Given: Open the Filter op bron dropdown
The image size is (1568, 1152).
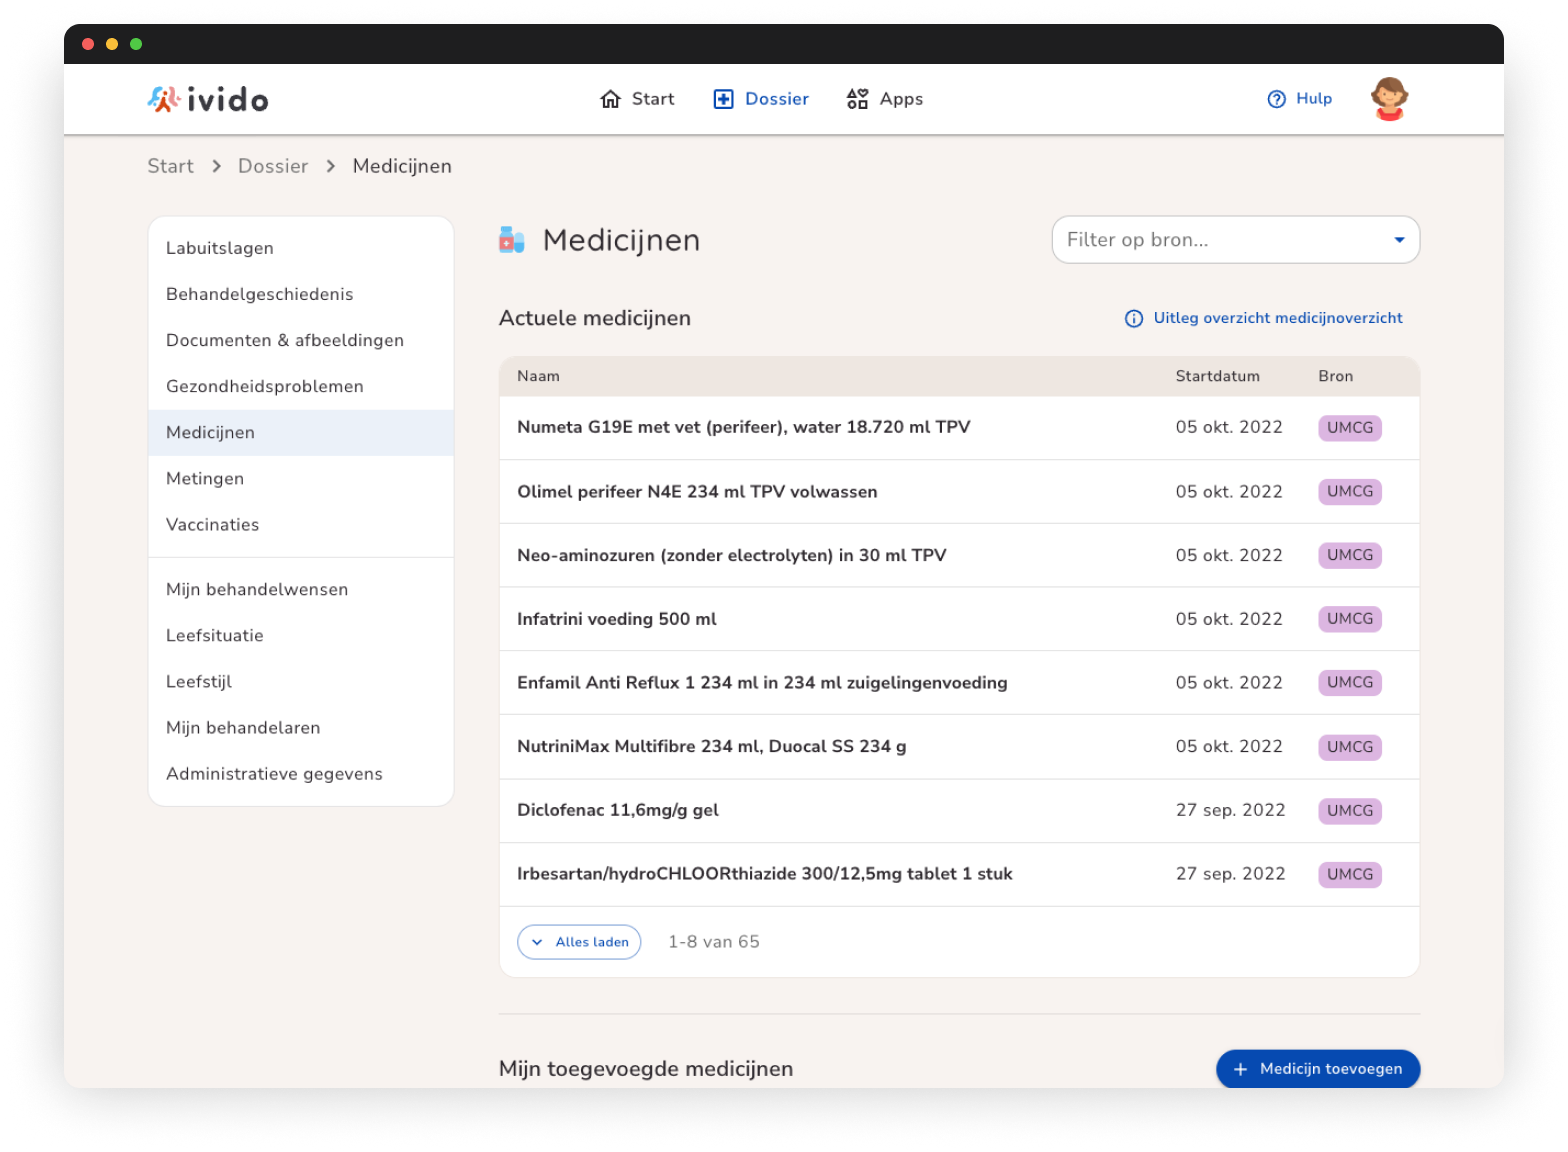Looking at the screenshot, I should [1236, 240].
